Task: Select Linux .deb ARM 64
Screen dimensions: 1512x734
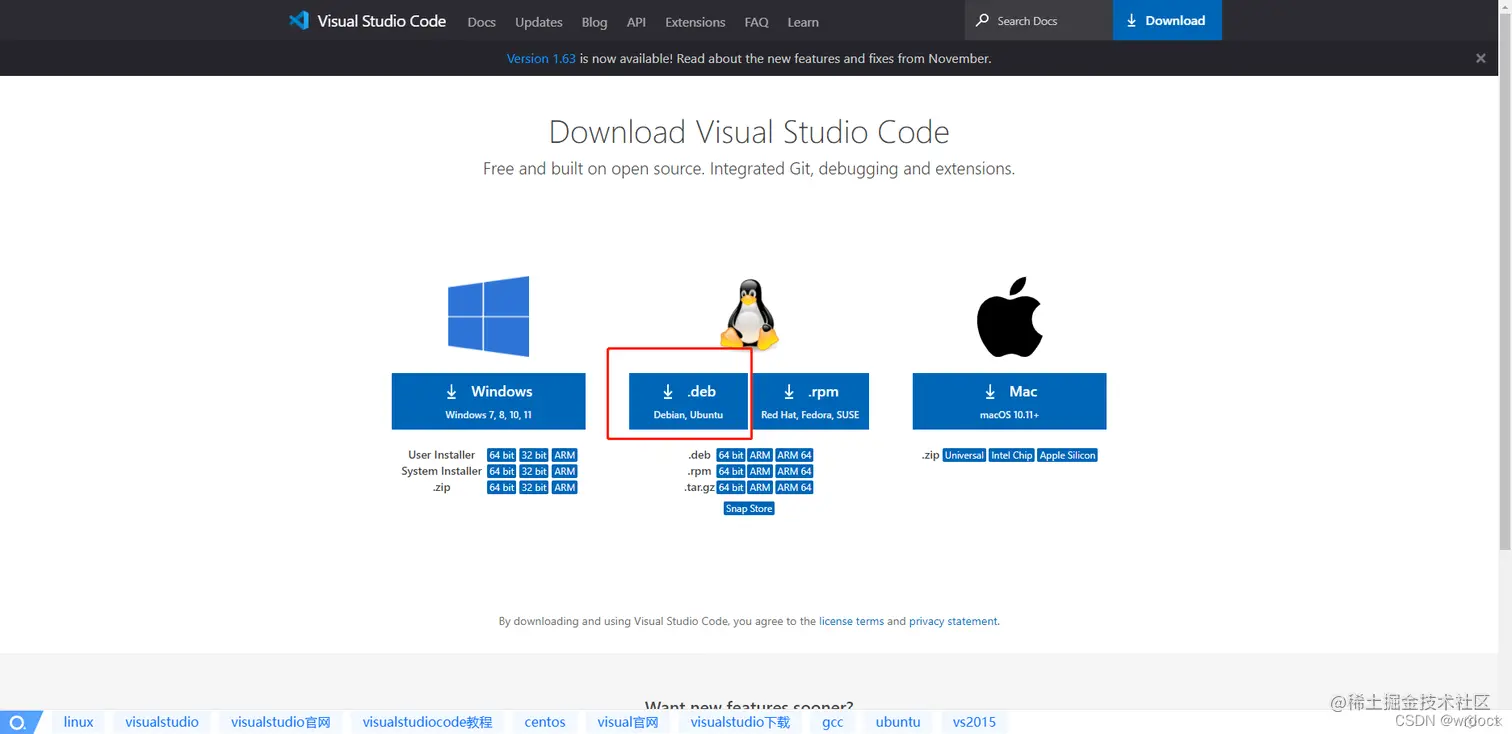Action: pos(794,455)
